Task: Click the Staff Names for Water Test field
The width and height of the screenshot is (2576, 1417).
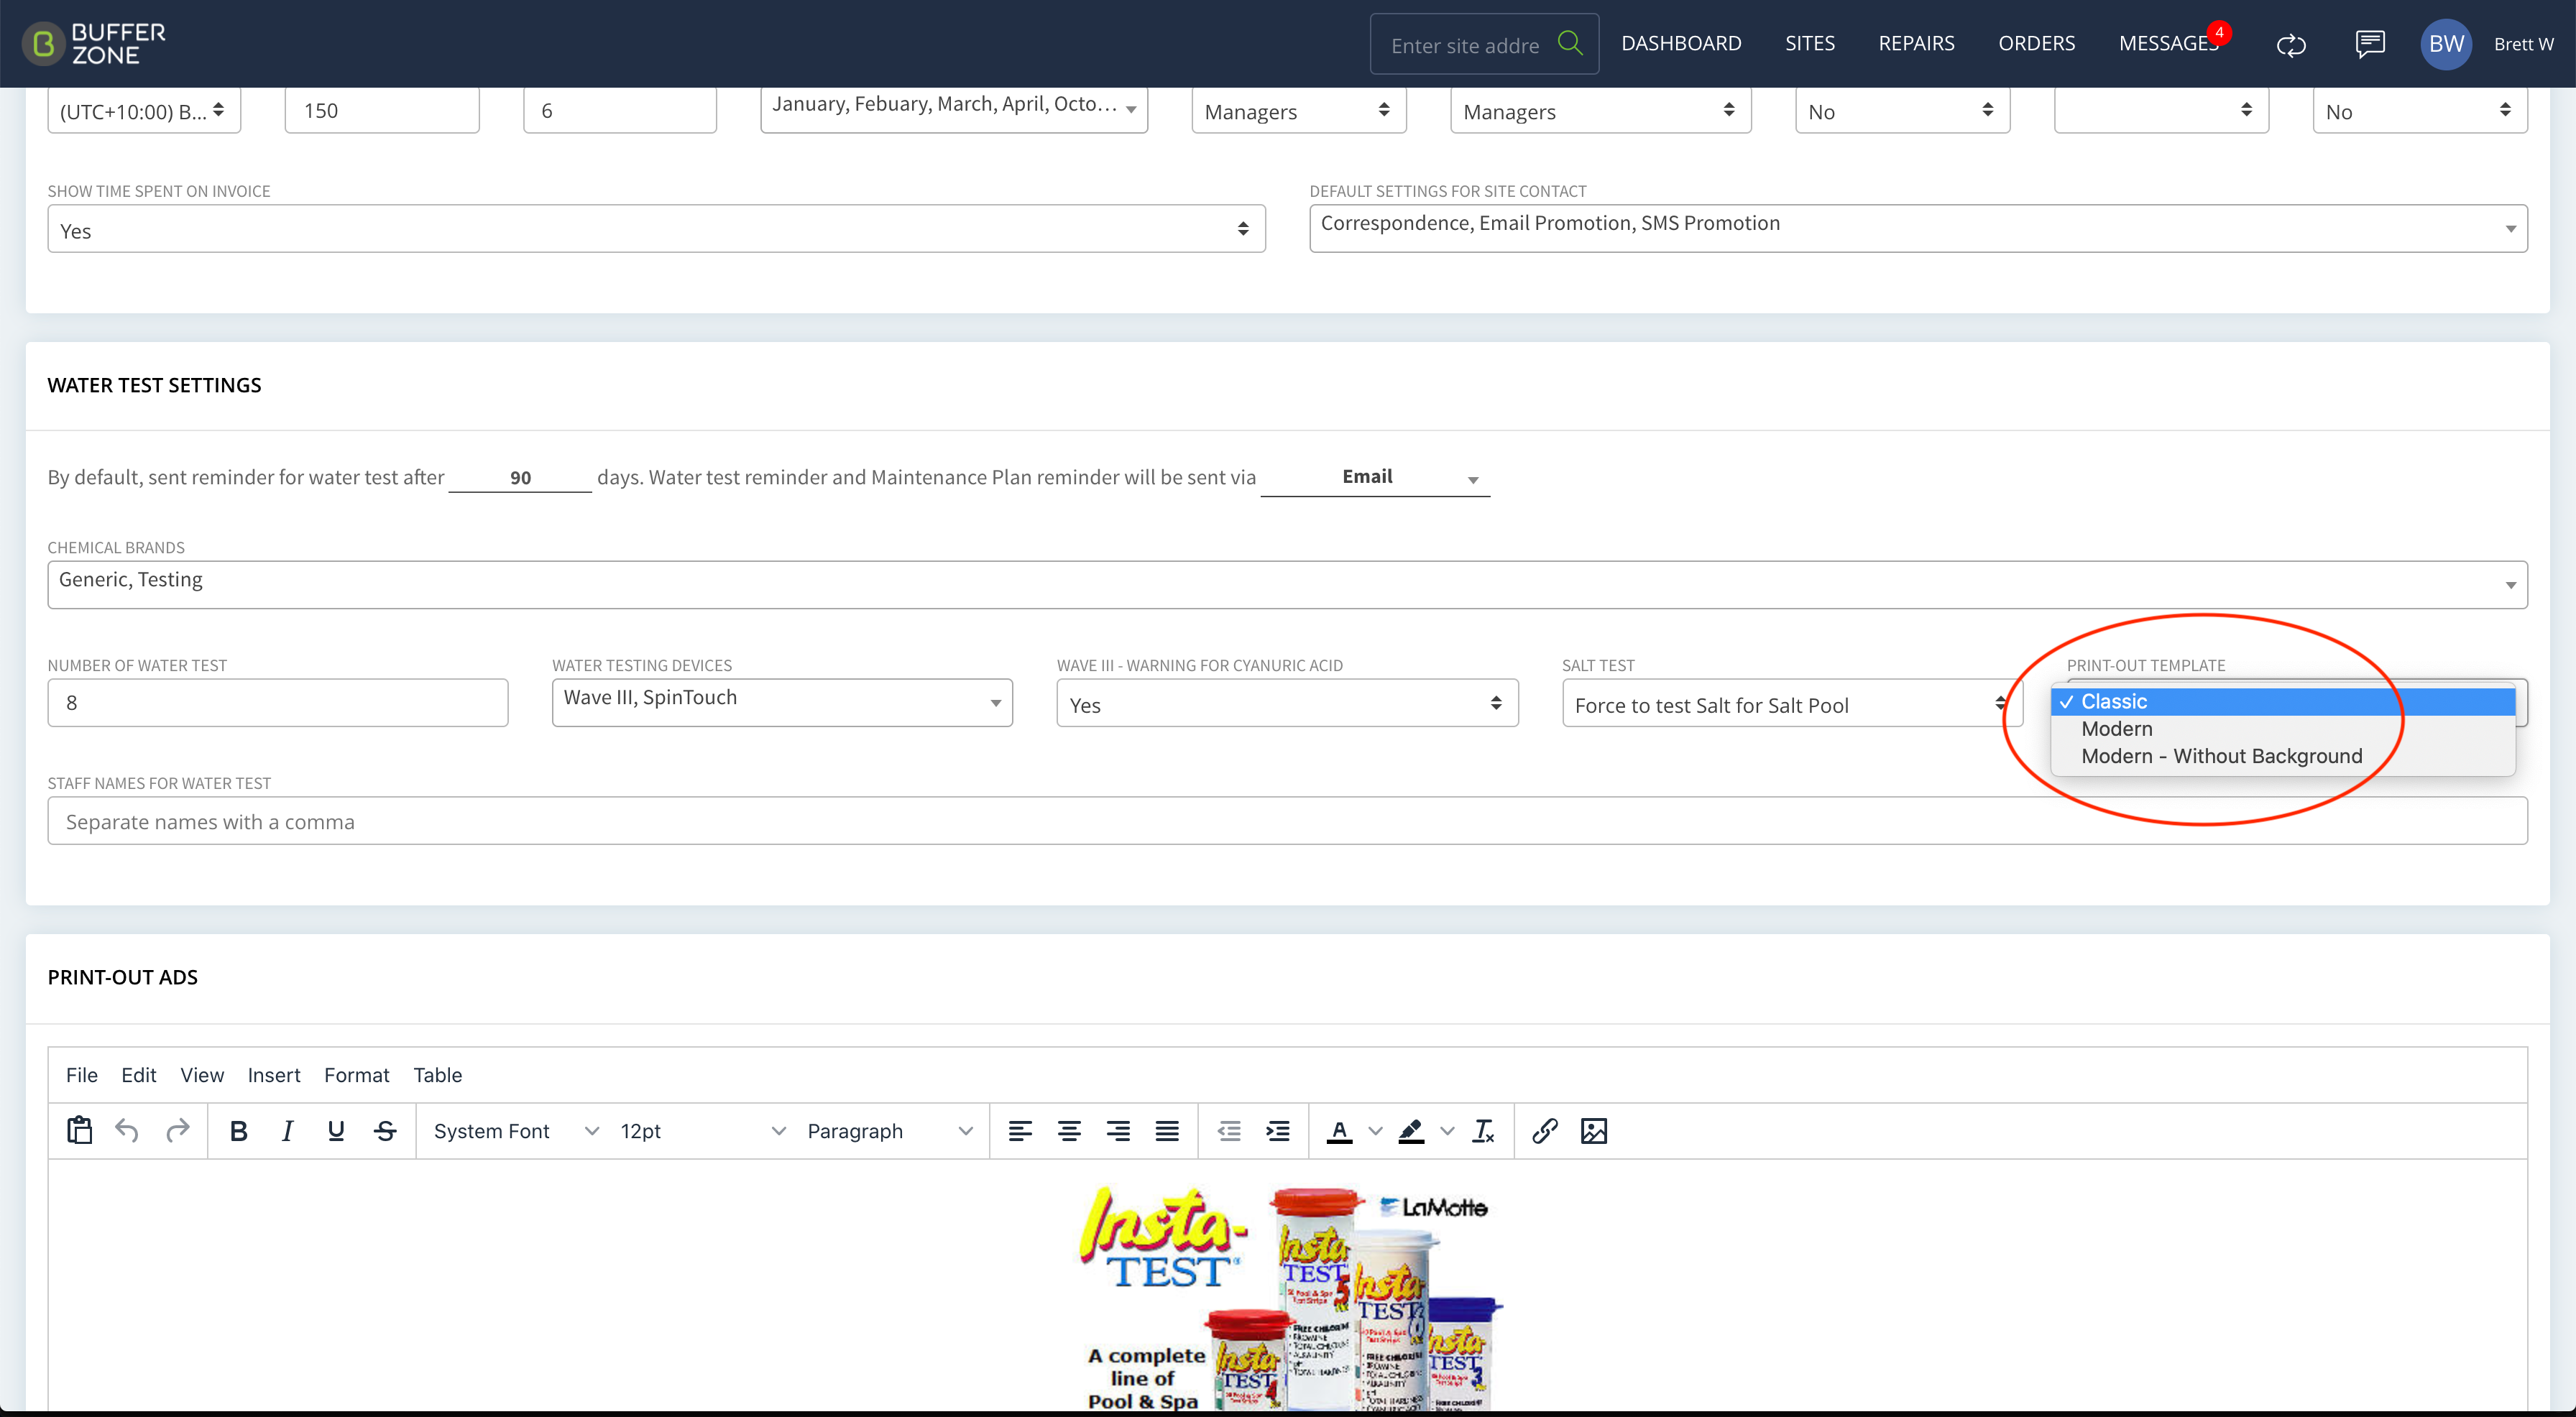Action: (x=1287, y=821)
